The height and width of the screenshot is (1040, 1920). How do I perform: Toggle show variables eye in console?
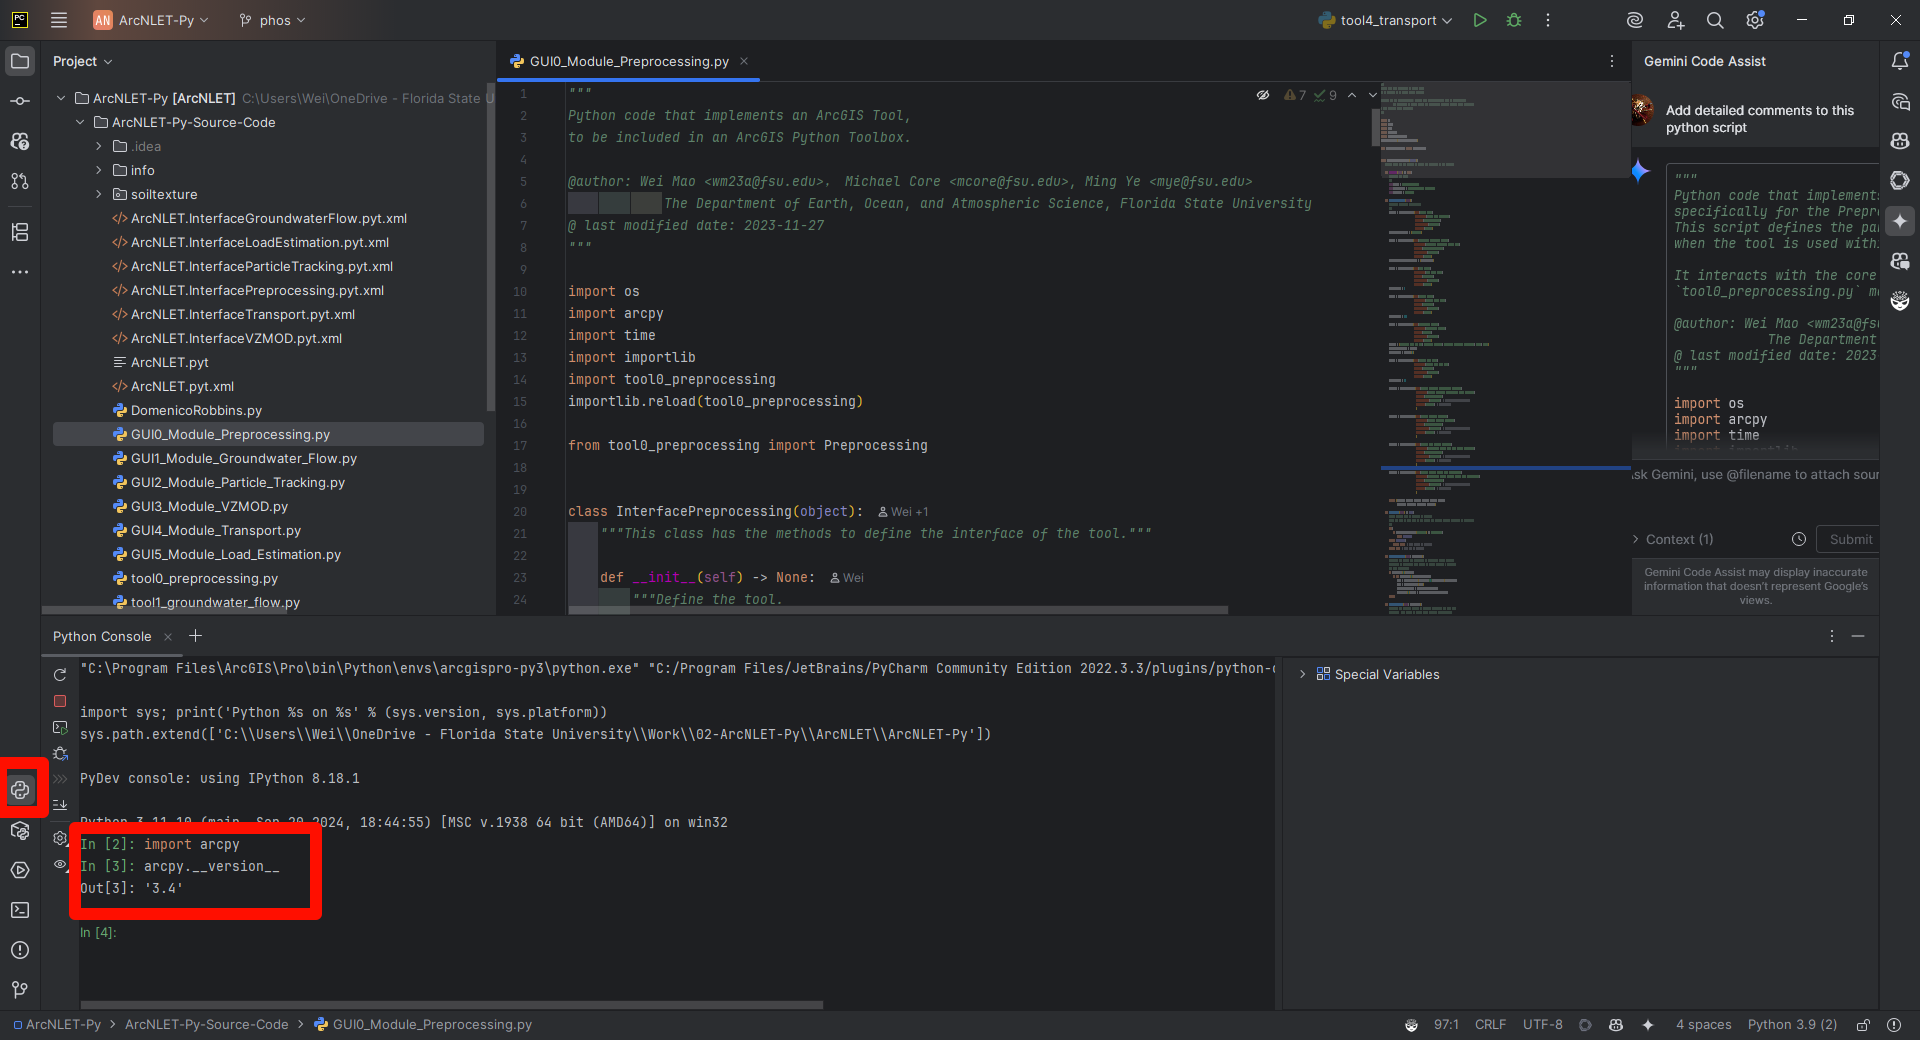(x=60, y=864)
